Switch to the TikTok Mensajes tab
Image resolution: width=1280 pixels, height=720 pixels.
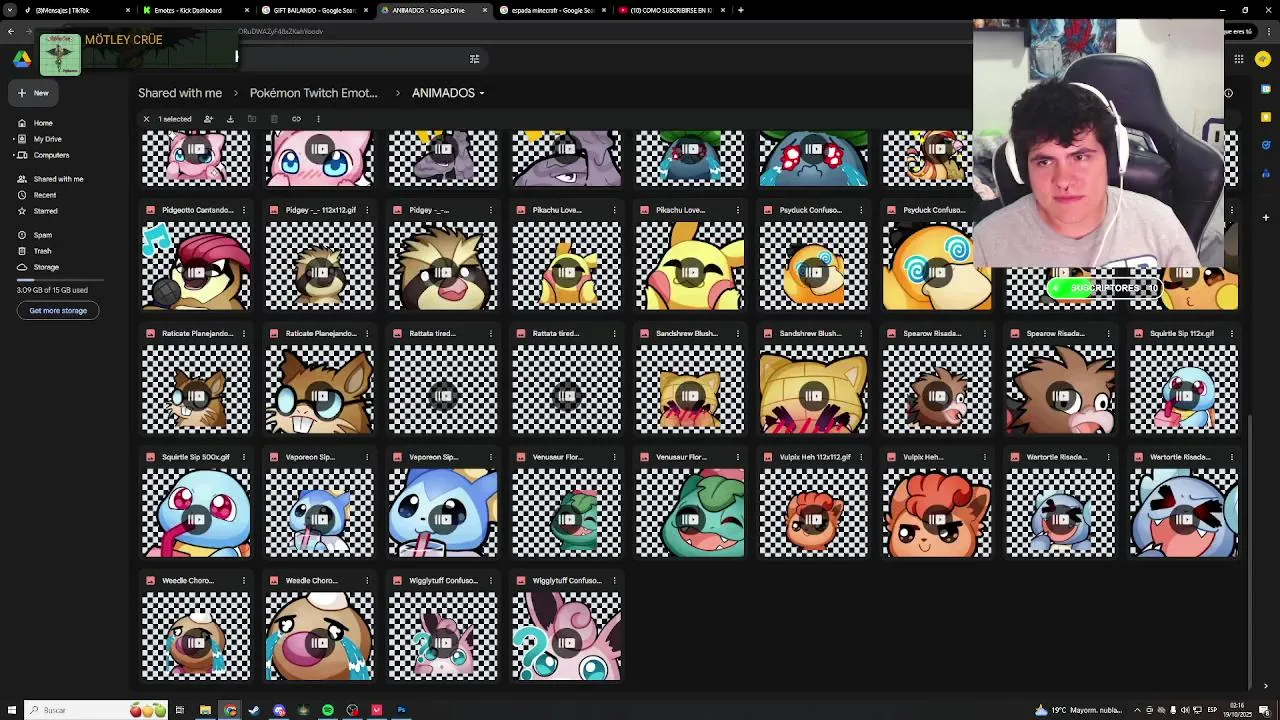(77, 10)
